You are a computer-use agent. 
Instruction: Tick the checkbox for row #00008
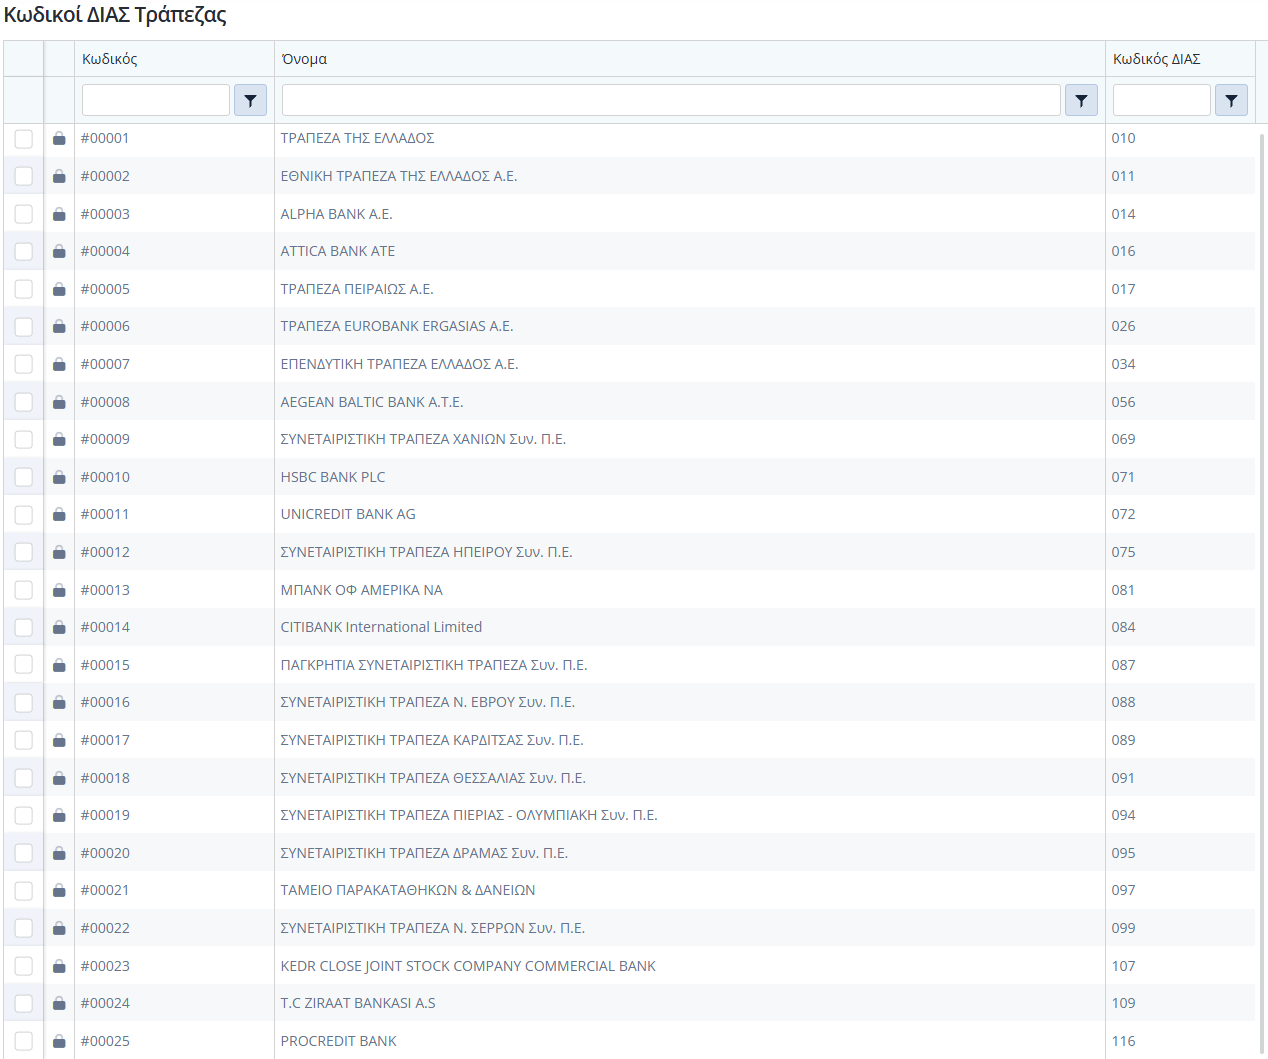pos(24,402)
